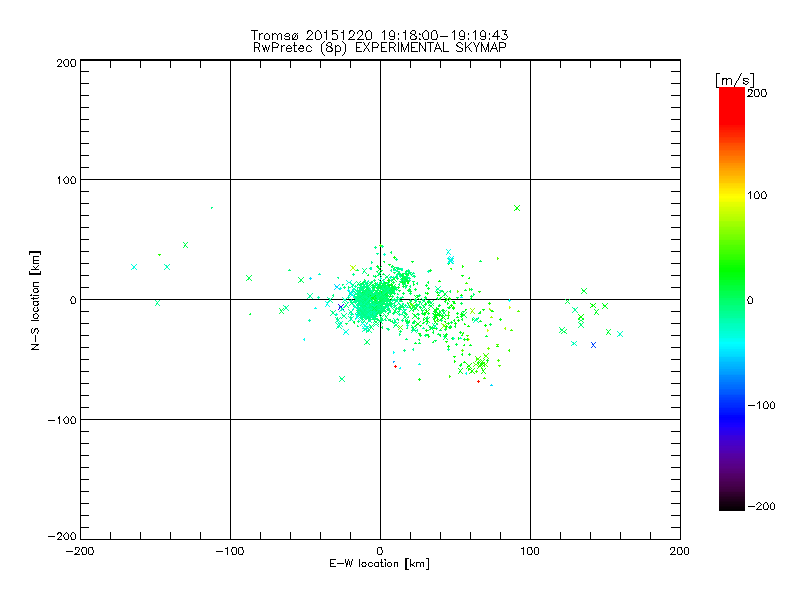
Task: Click the x-axis tick label '-100'
Action: pos(230,551)
